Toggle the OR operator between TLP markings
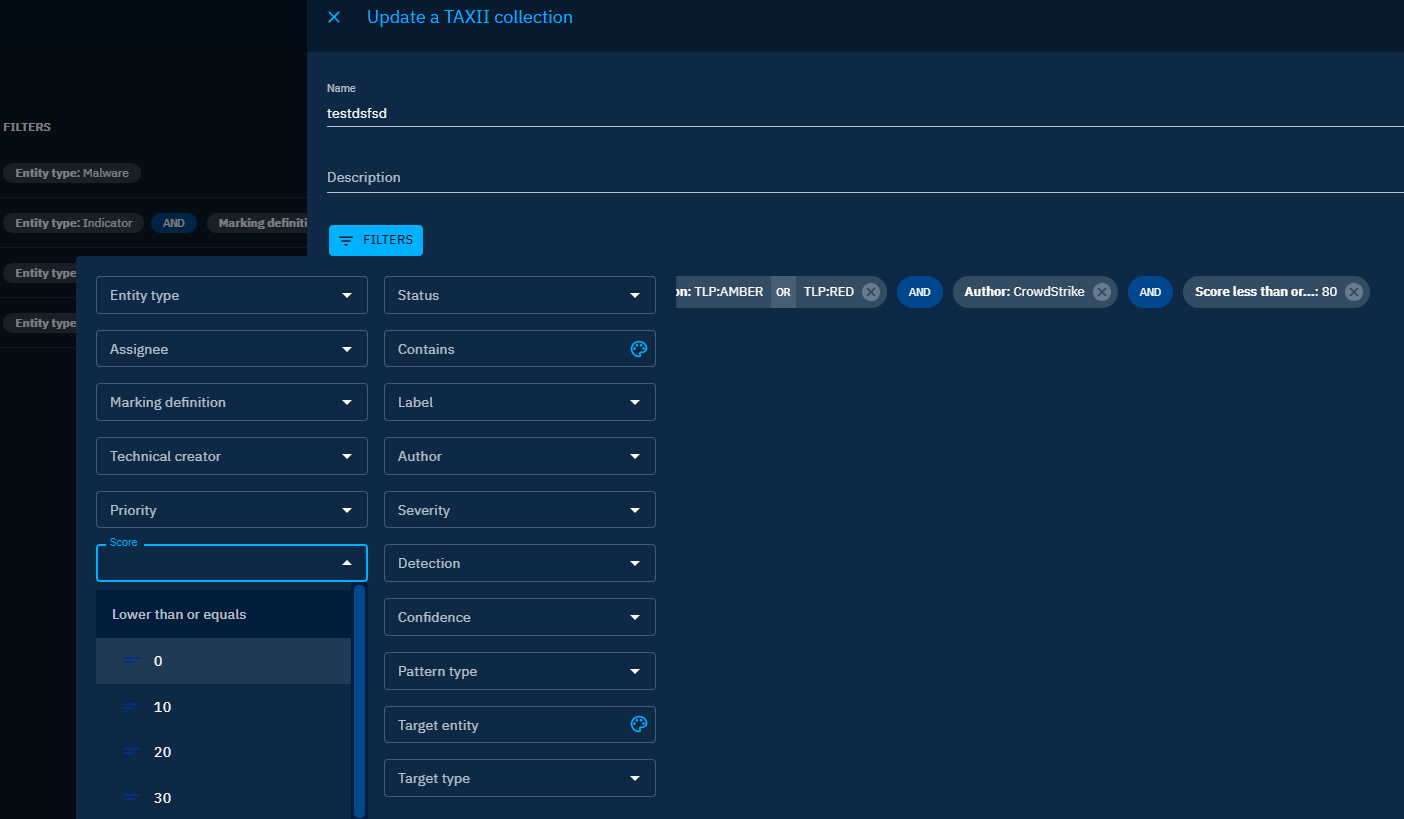 point(783,292)
